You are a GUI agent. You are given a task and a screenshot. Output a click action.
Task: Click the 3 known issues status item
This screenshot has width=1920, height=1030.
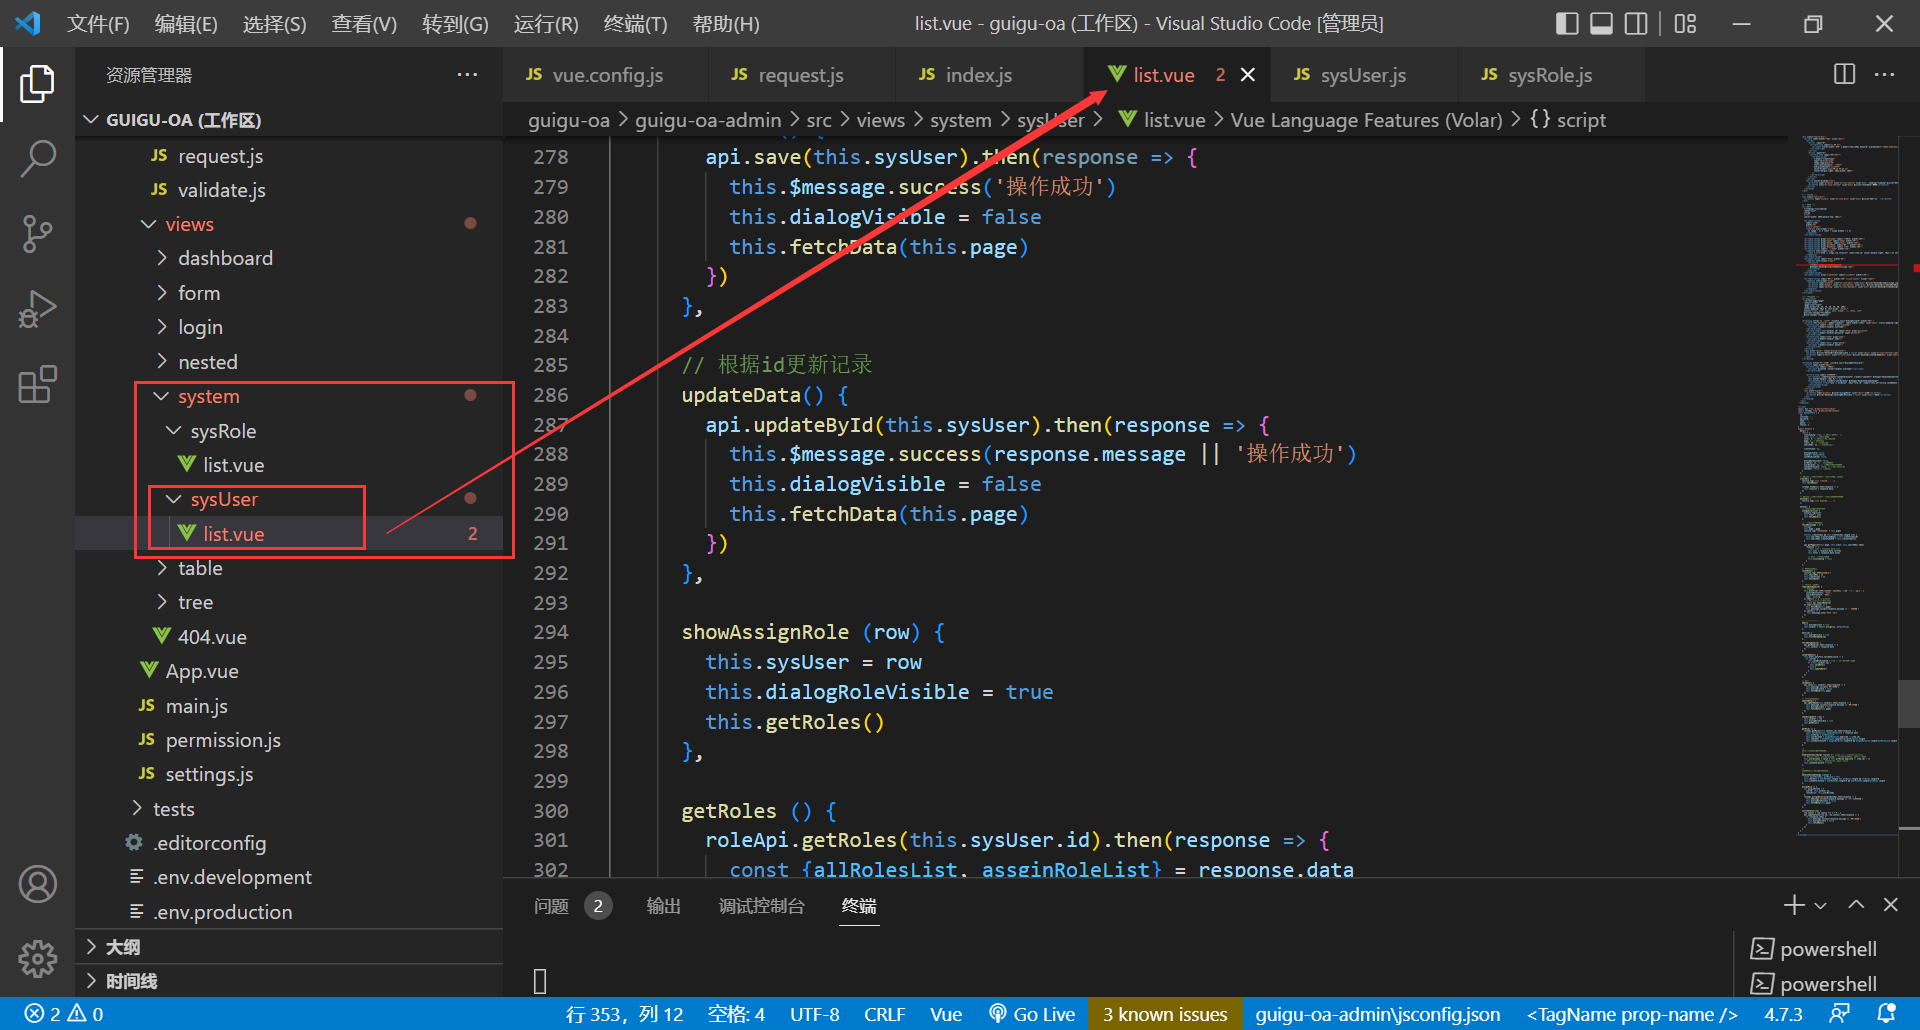(1165, 1014)
